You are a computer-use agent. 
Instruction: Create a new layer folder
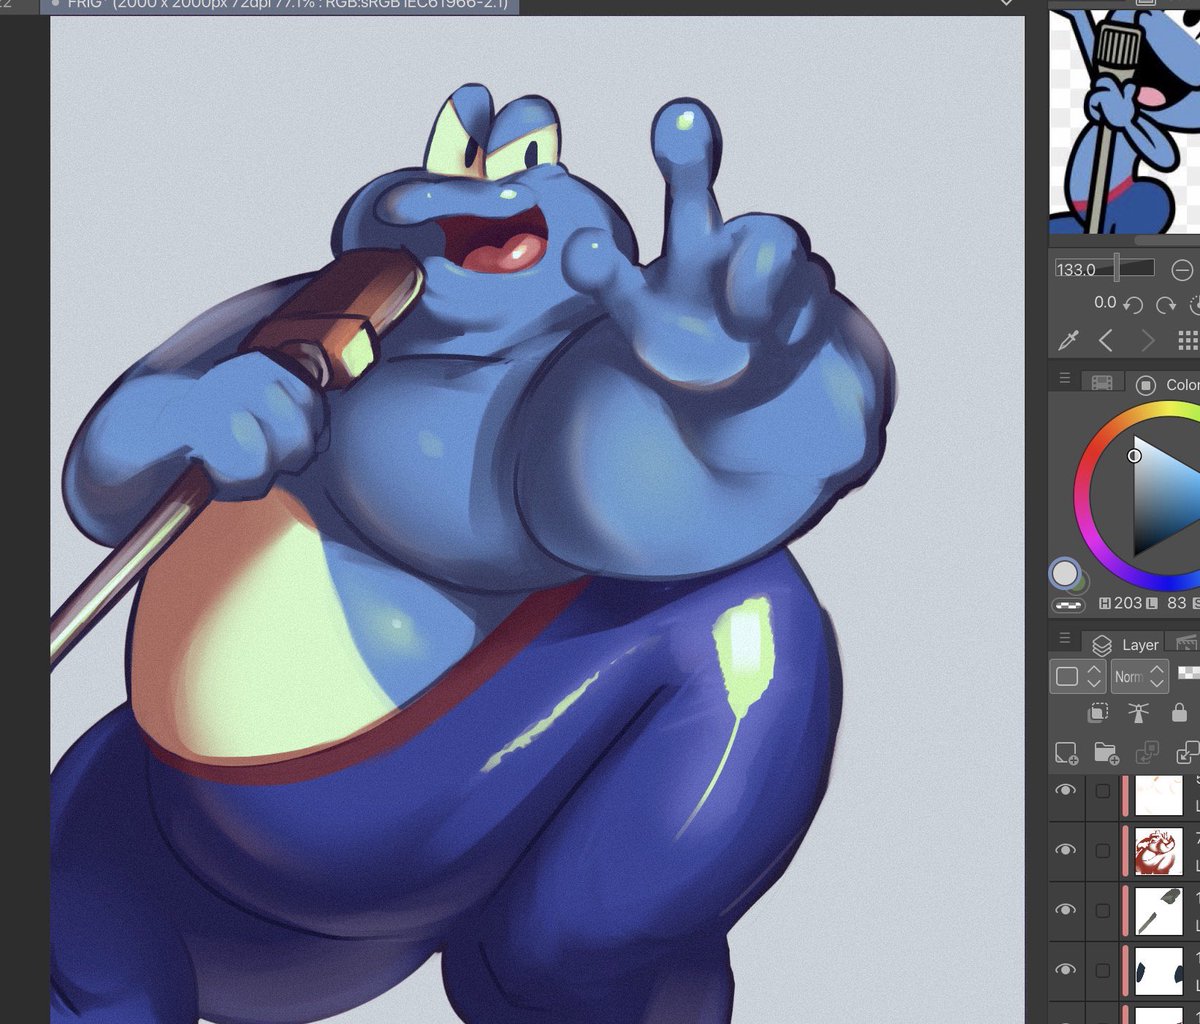1106,752
